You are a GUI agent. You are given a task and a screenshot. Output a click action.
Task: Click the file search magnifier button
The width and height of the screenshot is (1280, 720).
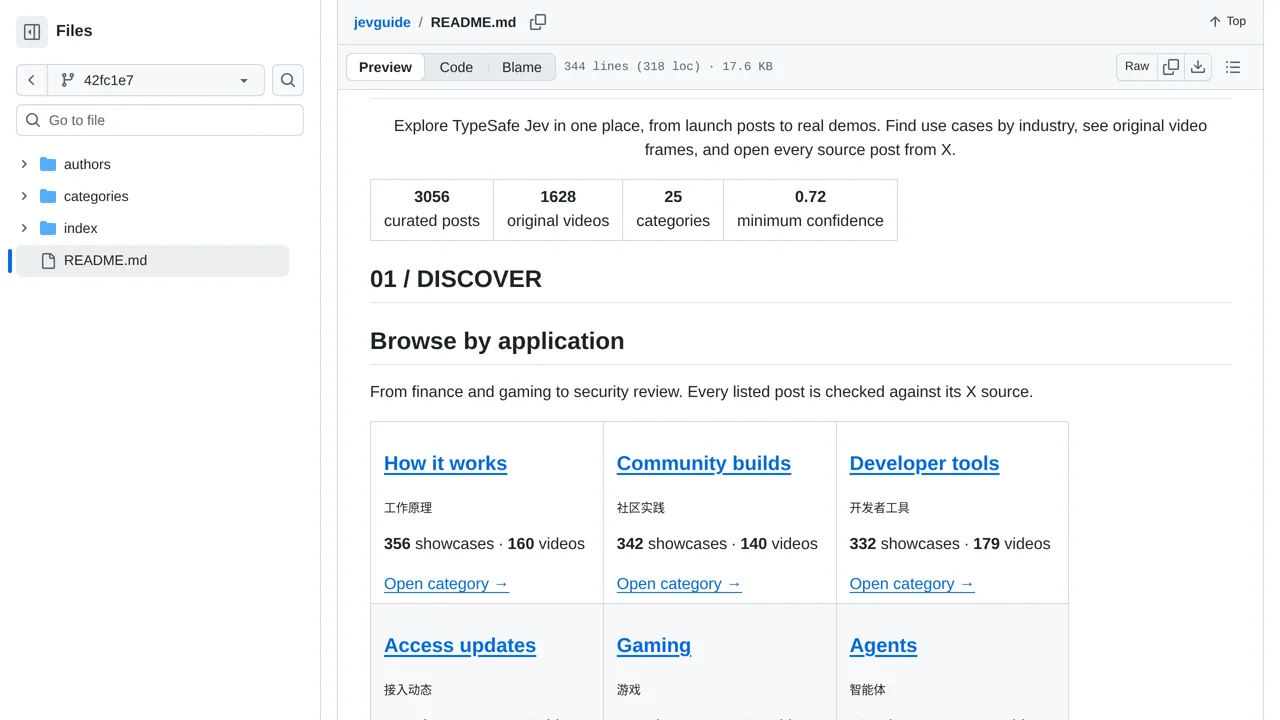[288, 80]
